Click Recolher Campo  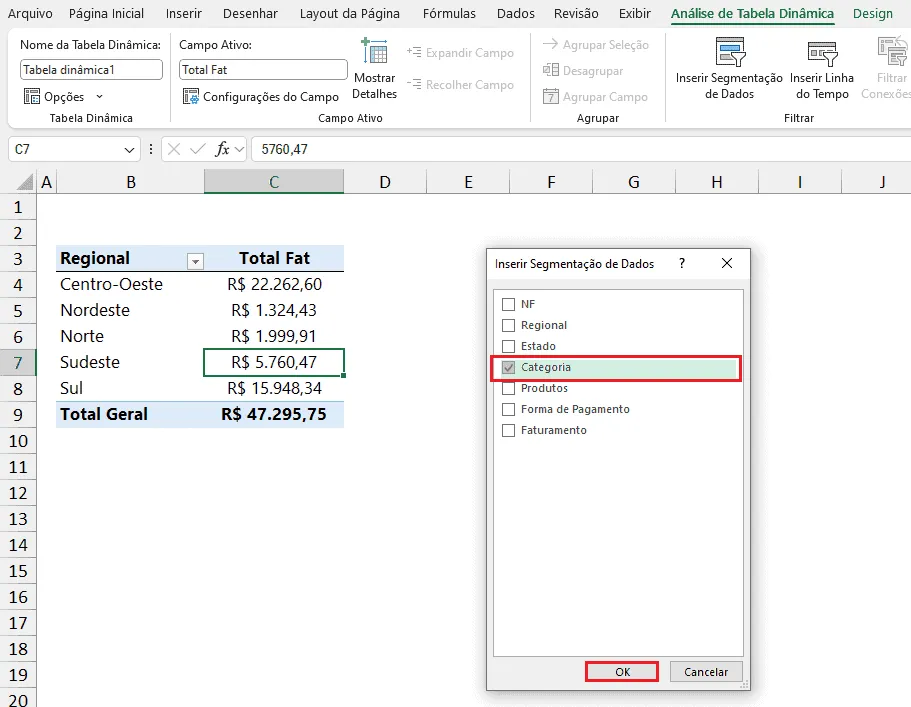tap(460, 85)
